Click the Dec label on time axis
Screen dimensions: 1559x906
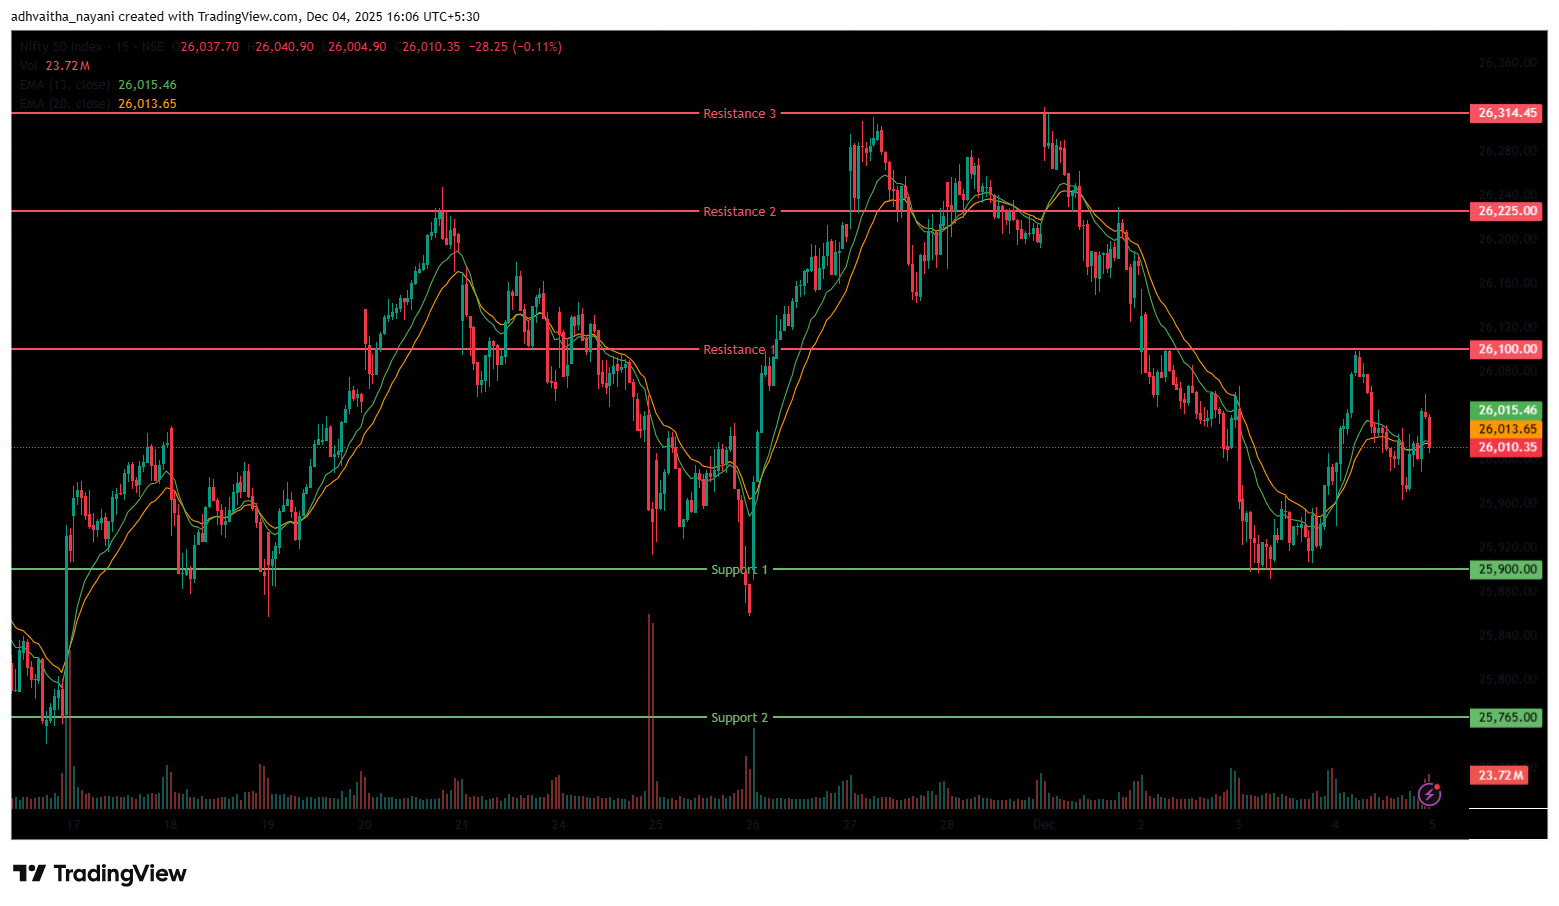[1043, 825]
